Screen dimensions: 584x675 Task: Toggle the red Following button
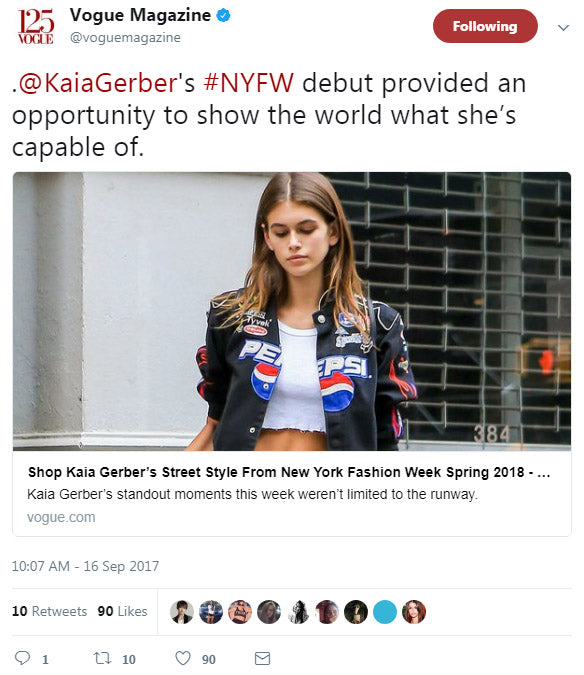coord(485,26)
